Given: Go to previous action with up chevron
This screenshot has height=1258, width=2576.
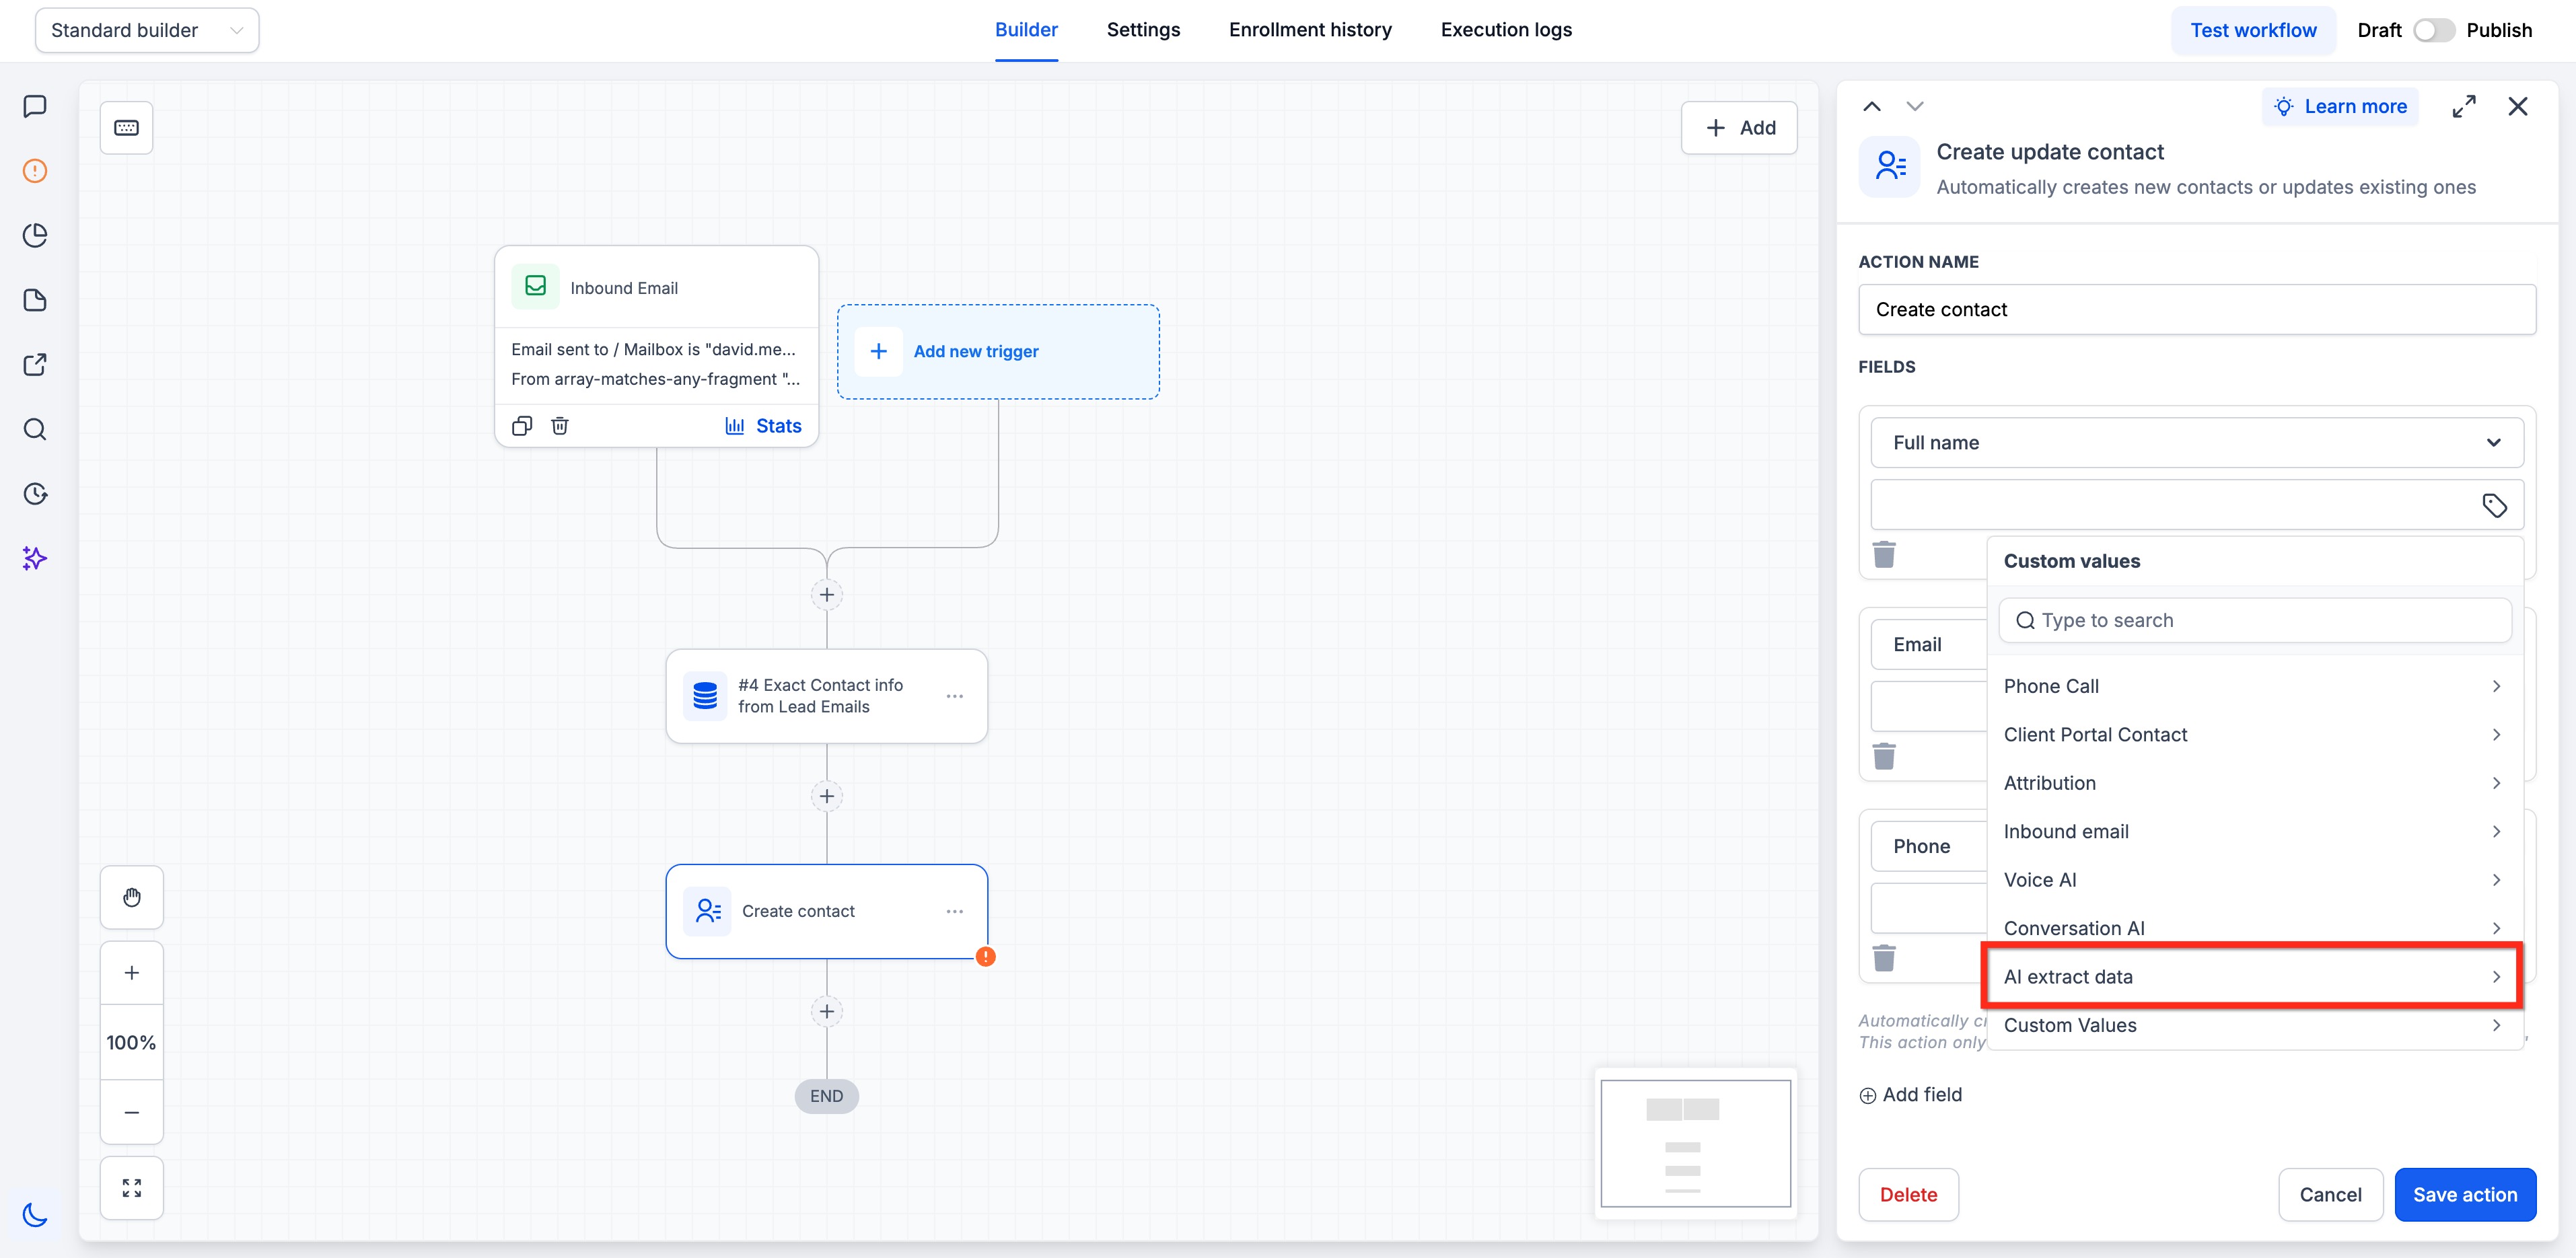Looking at the screenshot, I should 1872,106.
